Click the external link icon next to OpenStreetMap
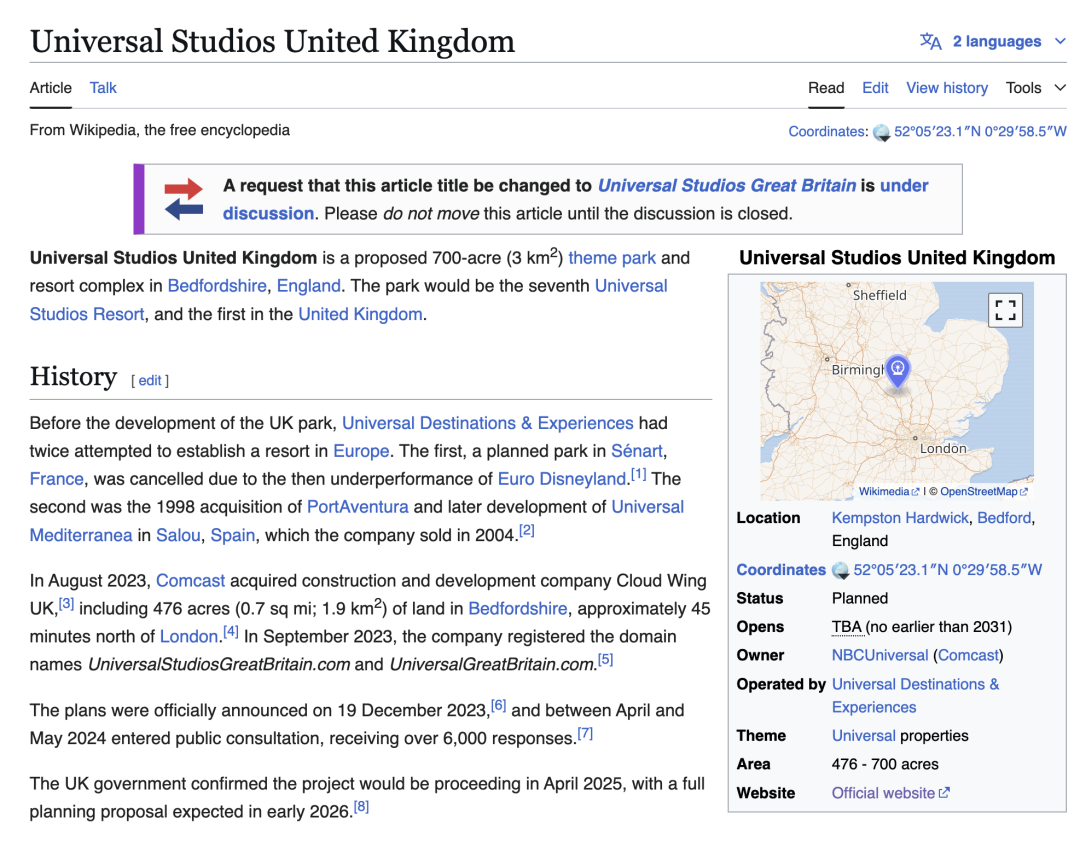 click(x=1024, y=492)
